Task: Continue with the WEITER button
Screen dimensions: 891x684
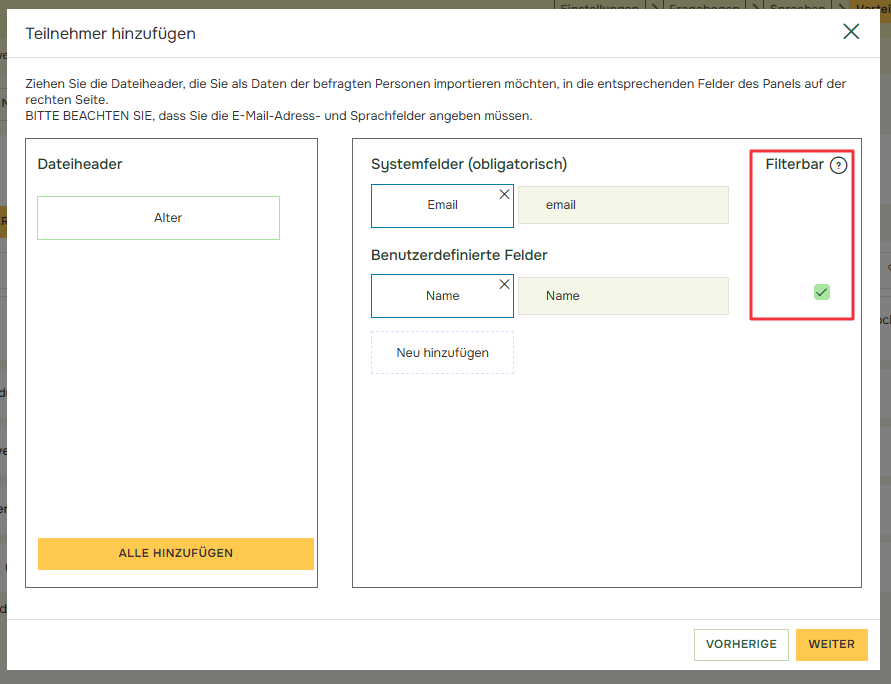Action: [x=831, y=644]
